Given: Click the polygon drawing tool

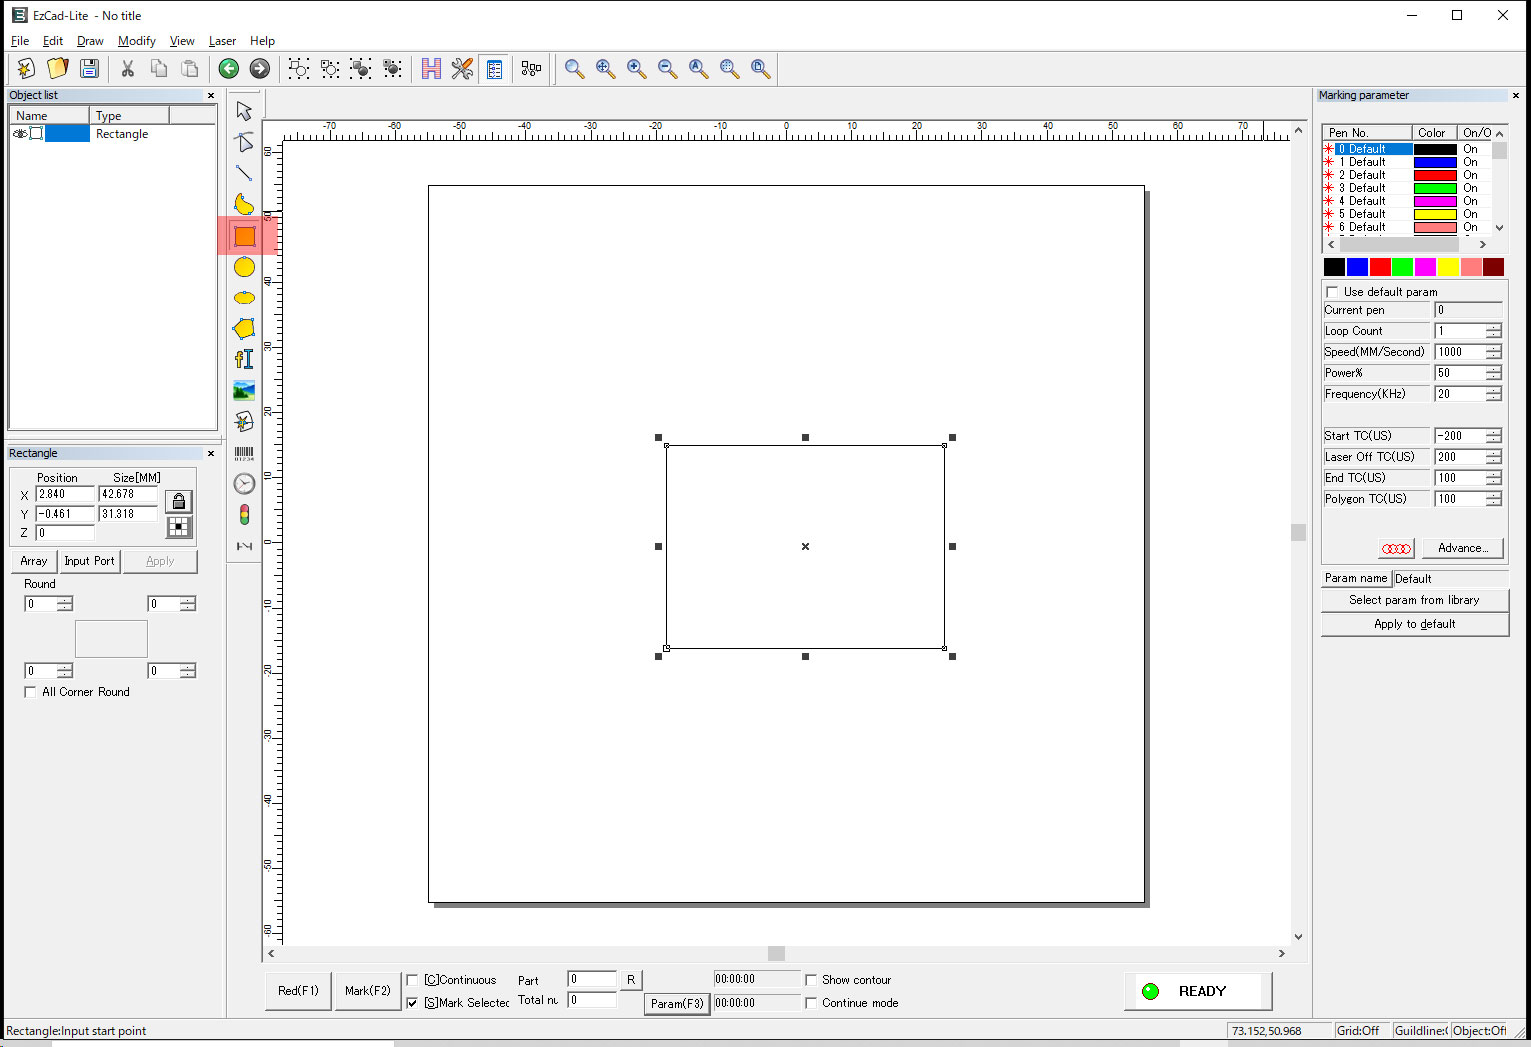Looking at the screenshot, I should click(244, 329).
